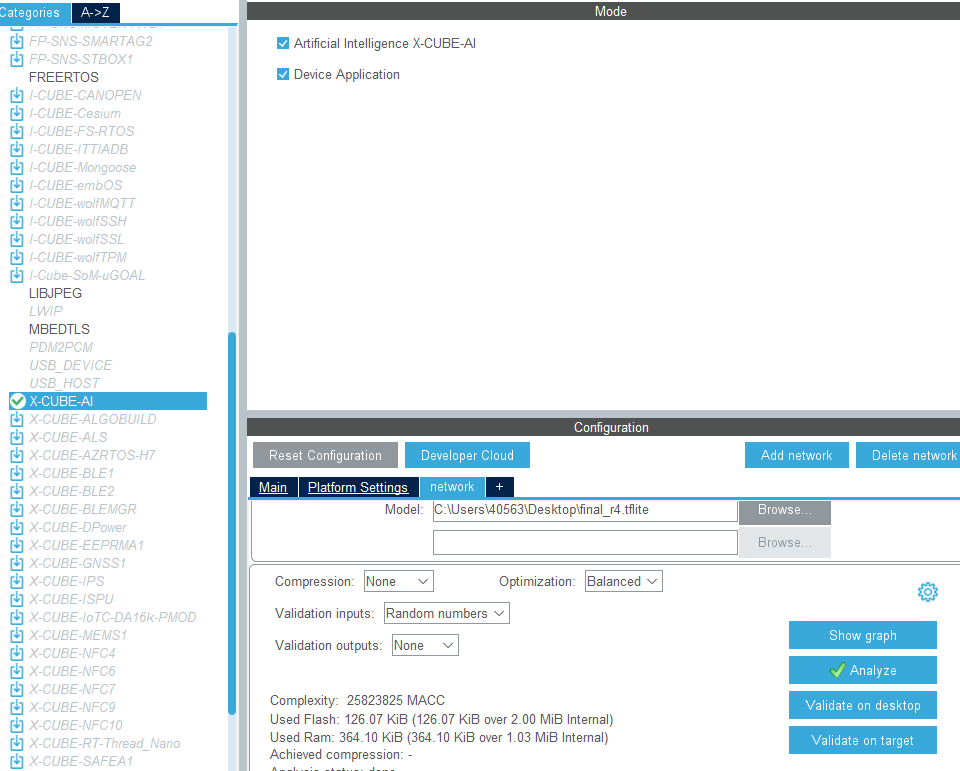Viewport: 960px width, 771px height.
Task: Click Validate on target button
Action: [x=863, y=740]
